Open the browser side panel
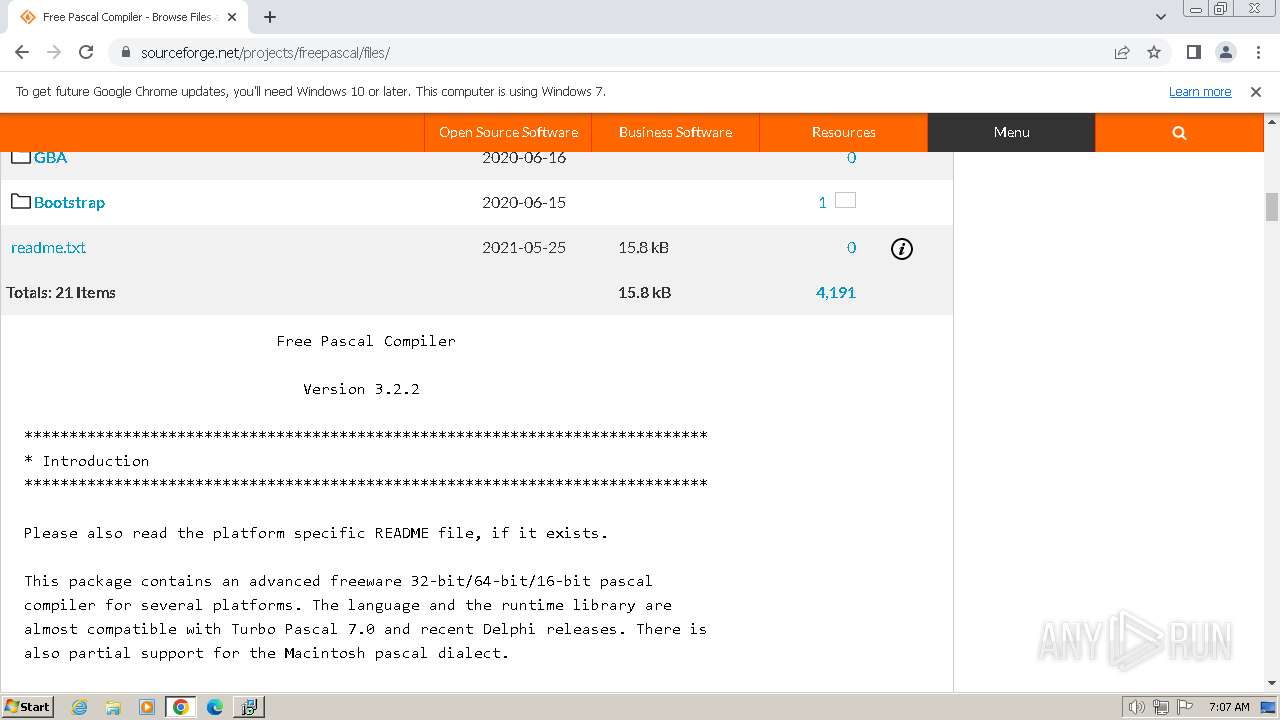 tap(1193, 52)
